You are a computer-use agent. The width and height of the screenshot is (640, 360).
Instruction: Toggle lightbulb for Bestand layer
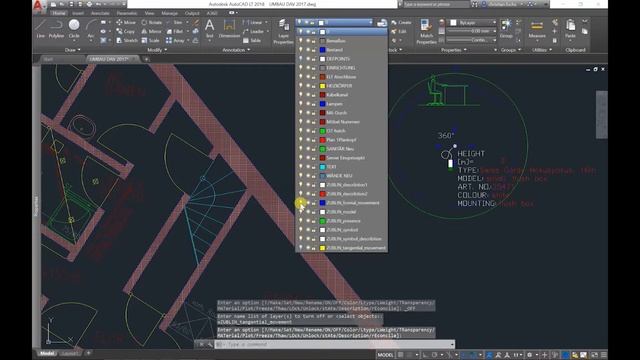point(301,50)
